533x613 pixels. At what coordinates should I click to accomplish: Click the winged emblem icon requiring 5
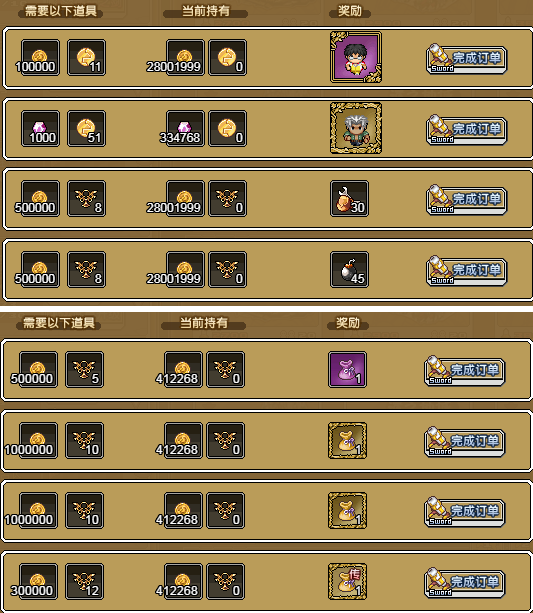point(84,369)
